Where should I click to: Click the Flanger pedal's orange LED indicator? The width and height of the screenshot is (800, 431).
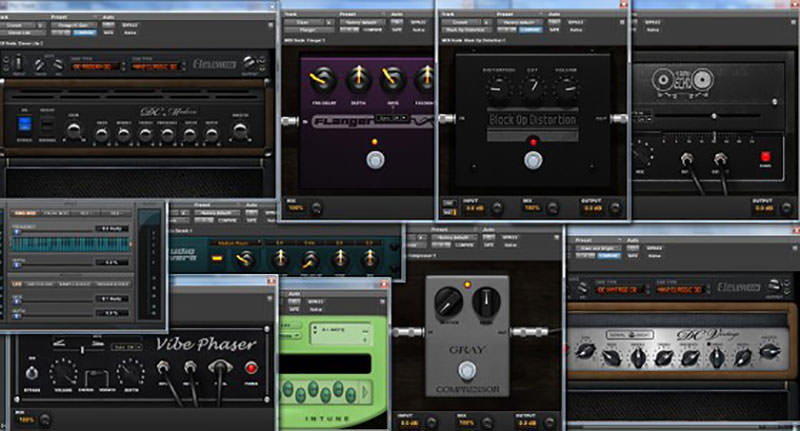tap(375, 142)
